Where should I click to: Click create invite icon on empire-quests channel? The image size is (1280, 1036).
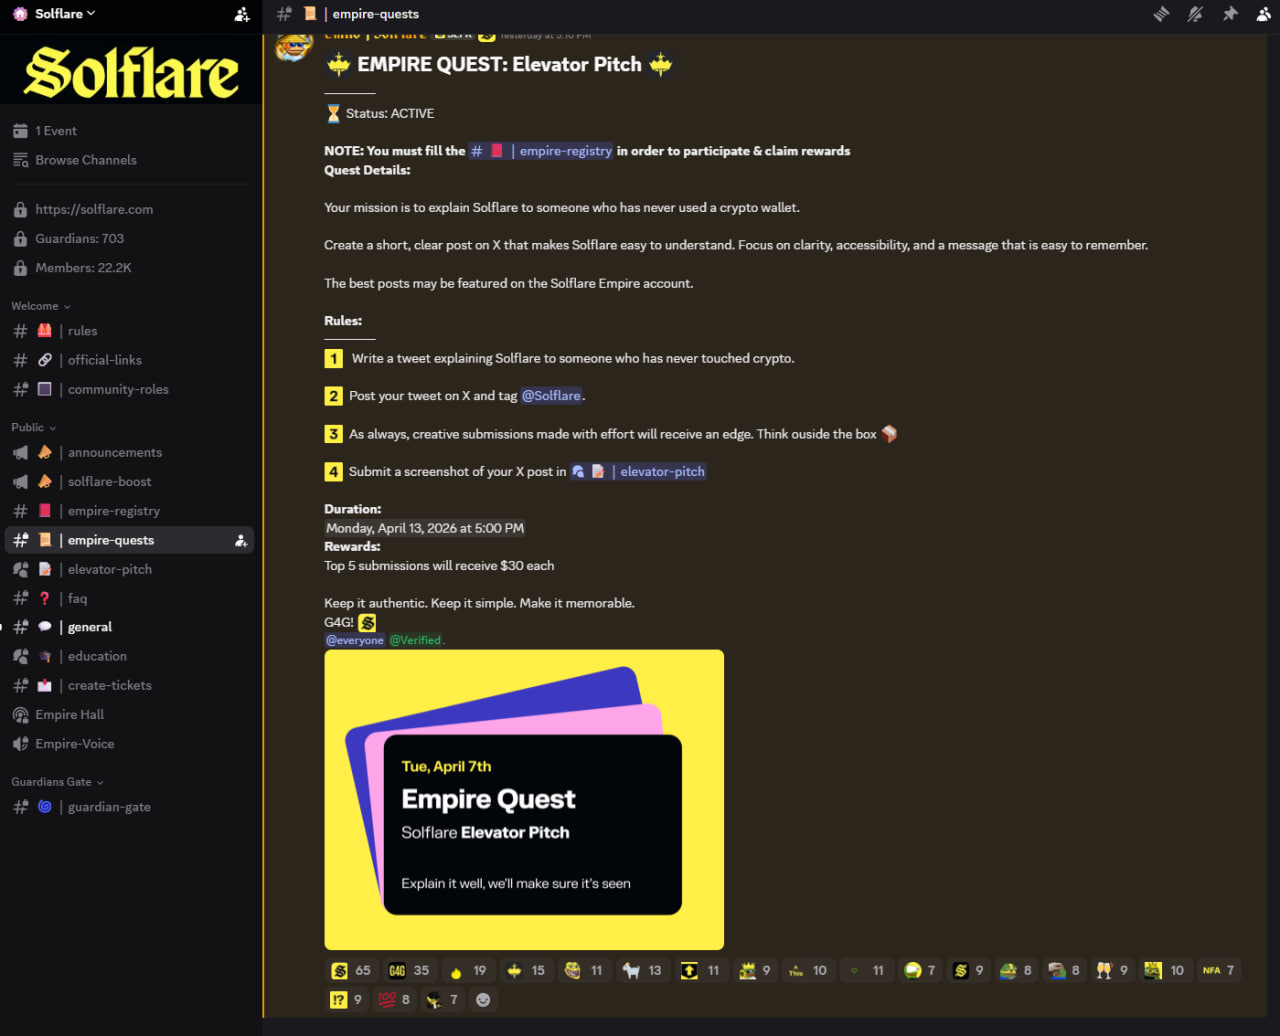coord(241,540)
